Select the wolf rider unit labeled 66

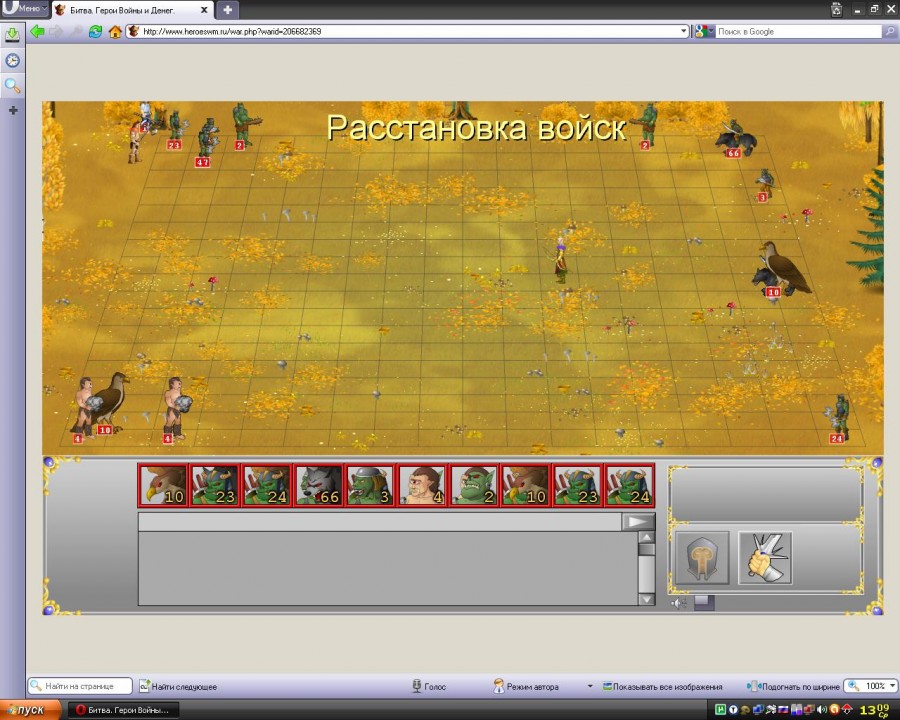[x=735, y=138]
